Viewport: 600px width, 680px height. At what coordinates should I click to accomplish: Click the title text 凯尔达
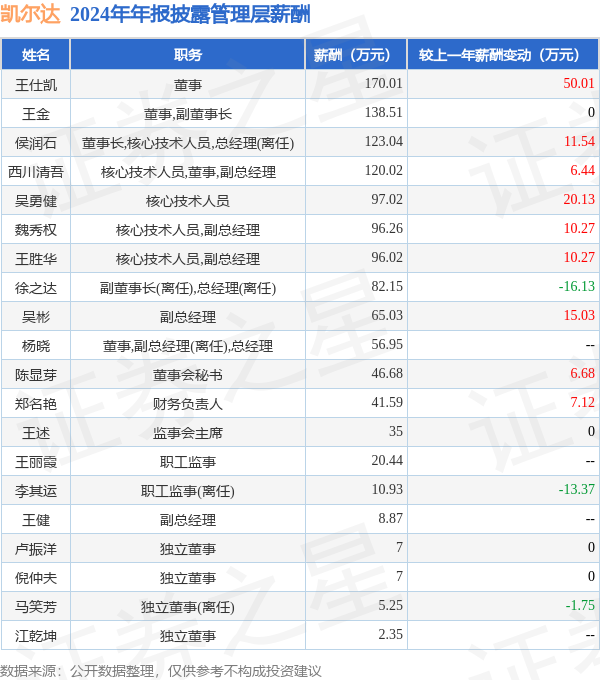tap(30, 14)
